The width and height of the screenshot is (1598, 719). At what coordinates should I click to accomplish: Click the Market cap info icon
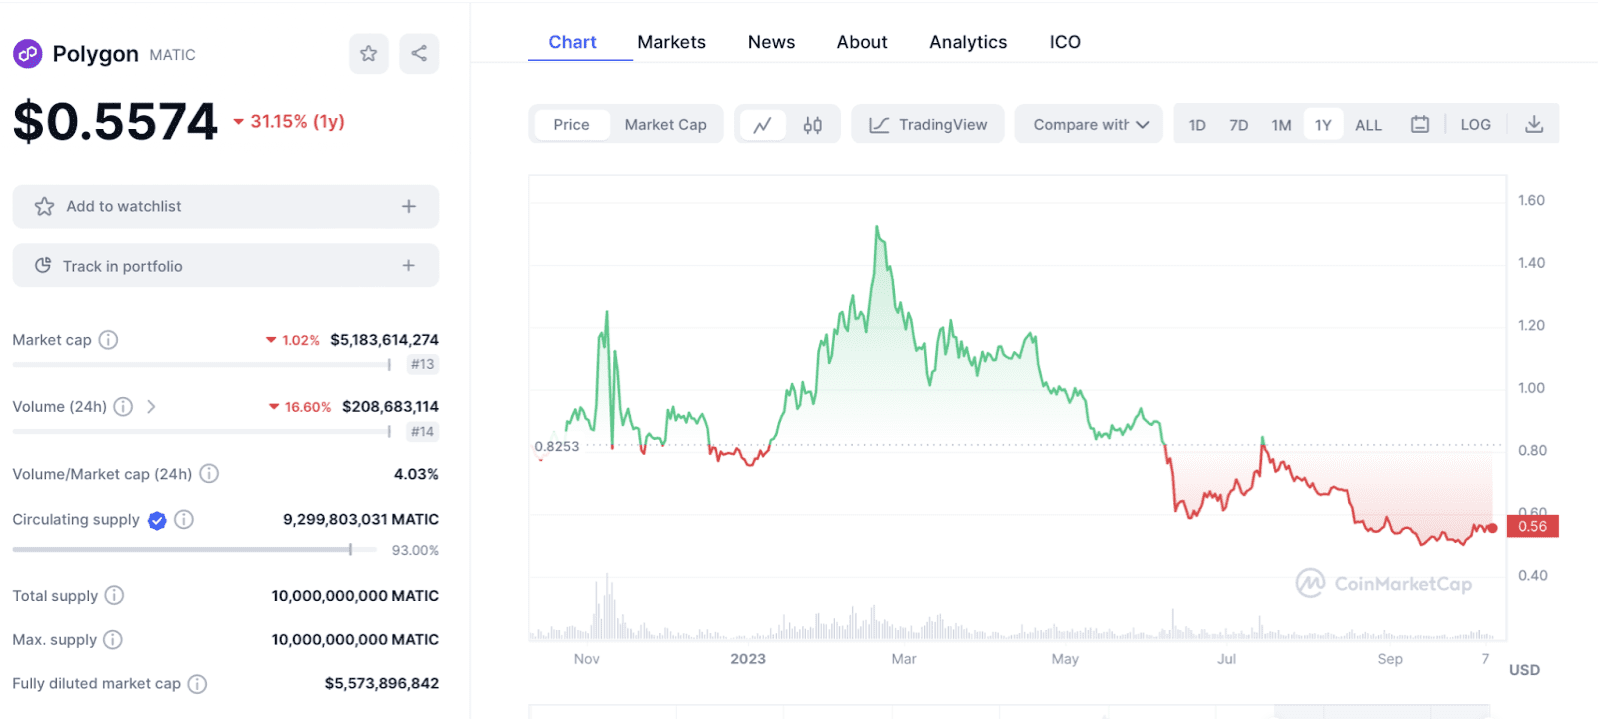[109, 340]
